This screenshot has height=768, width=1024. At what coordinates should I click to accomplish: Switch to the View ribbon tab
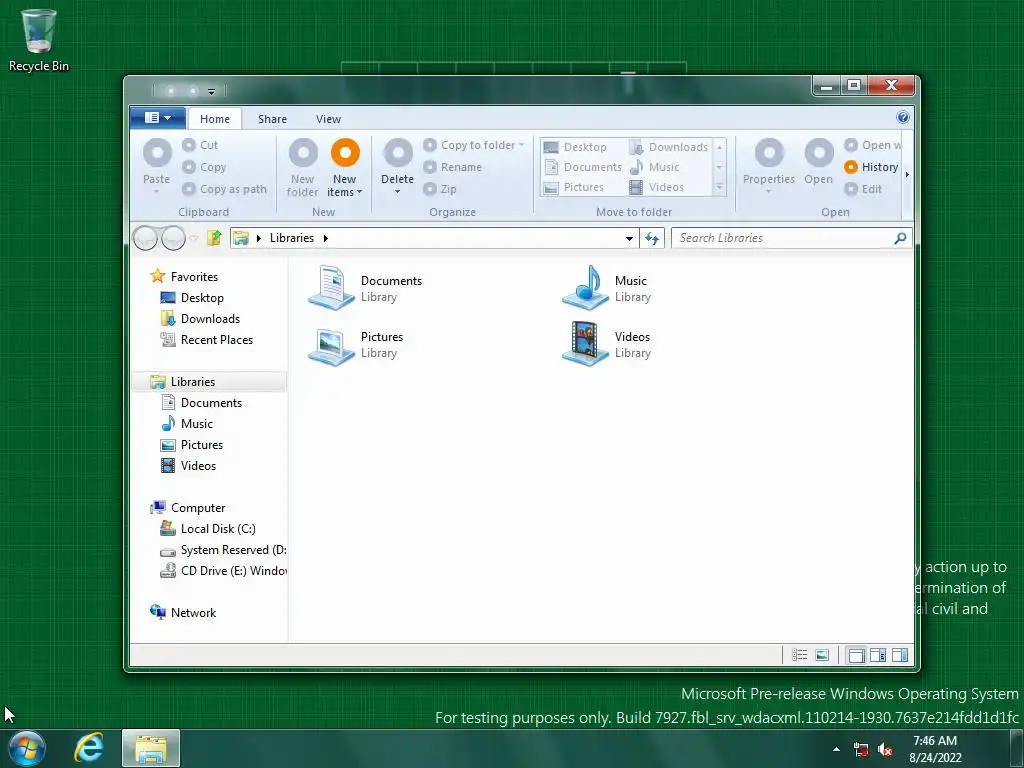pos(328,119)
